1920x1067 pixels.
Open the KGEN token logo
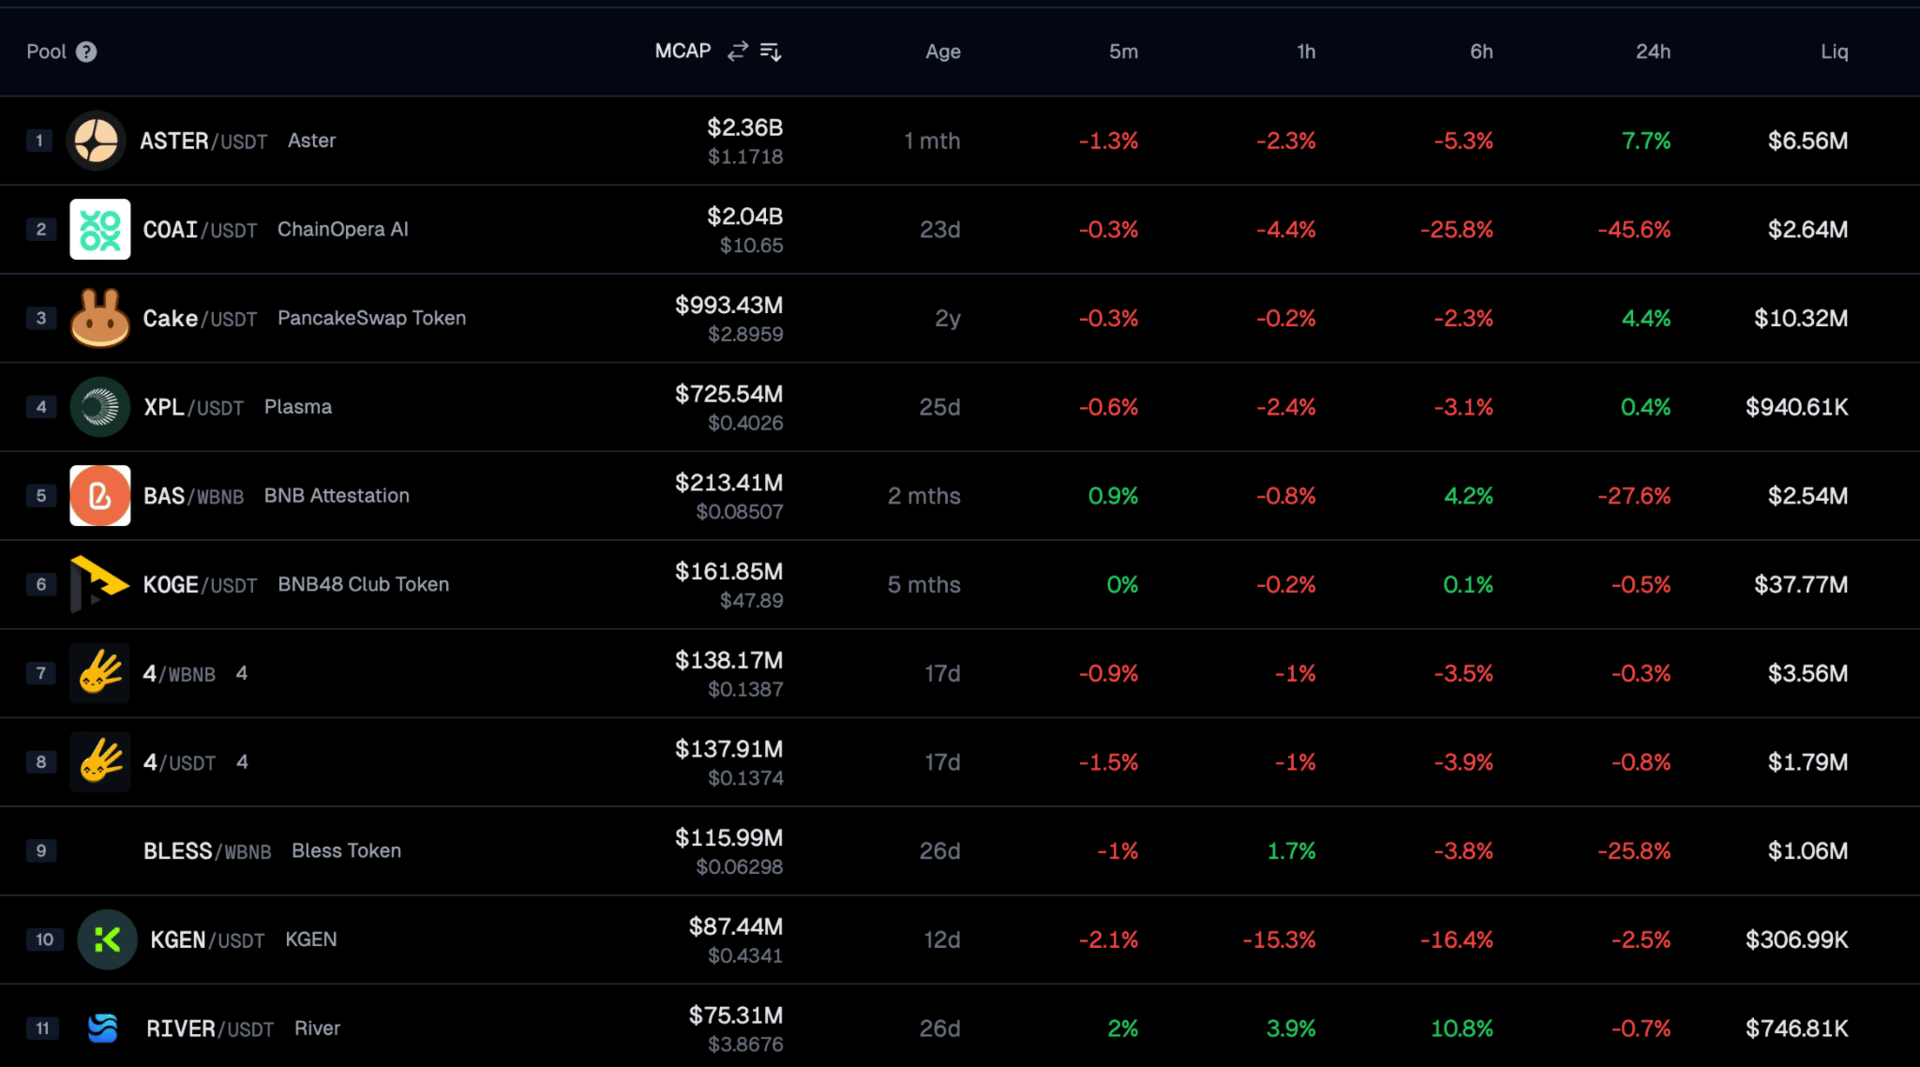pos(107,940)
